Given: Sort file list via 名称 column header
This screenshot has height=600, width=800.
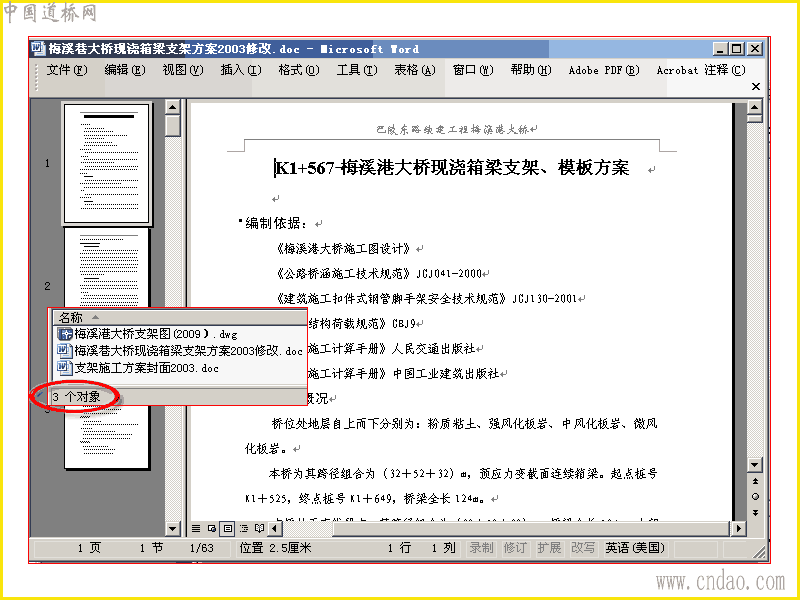Looking at the screenshot, I should click(179, 317).
